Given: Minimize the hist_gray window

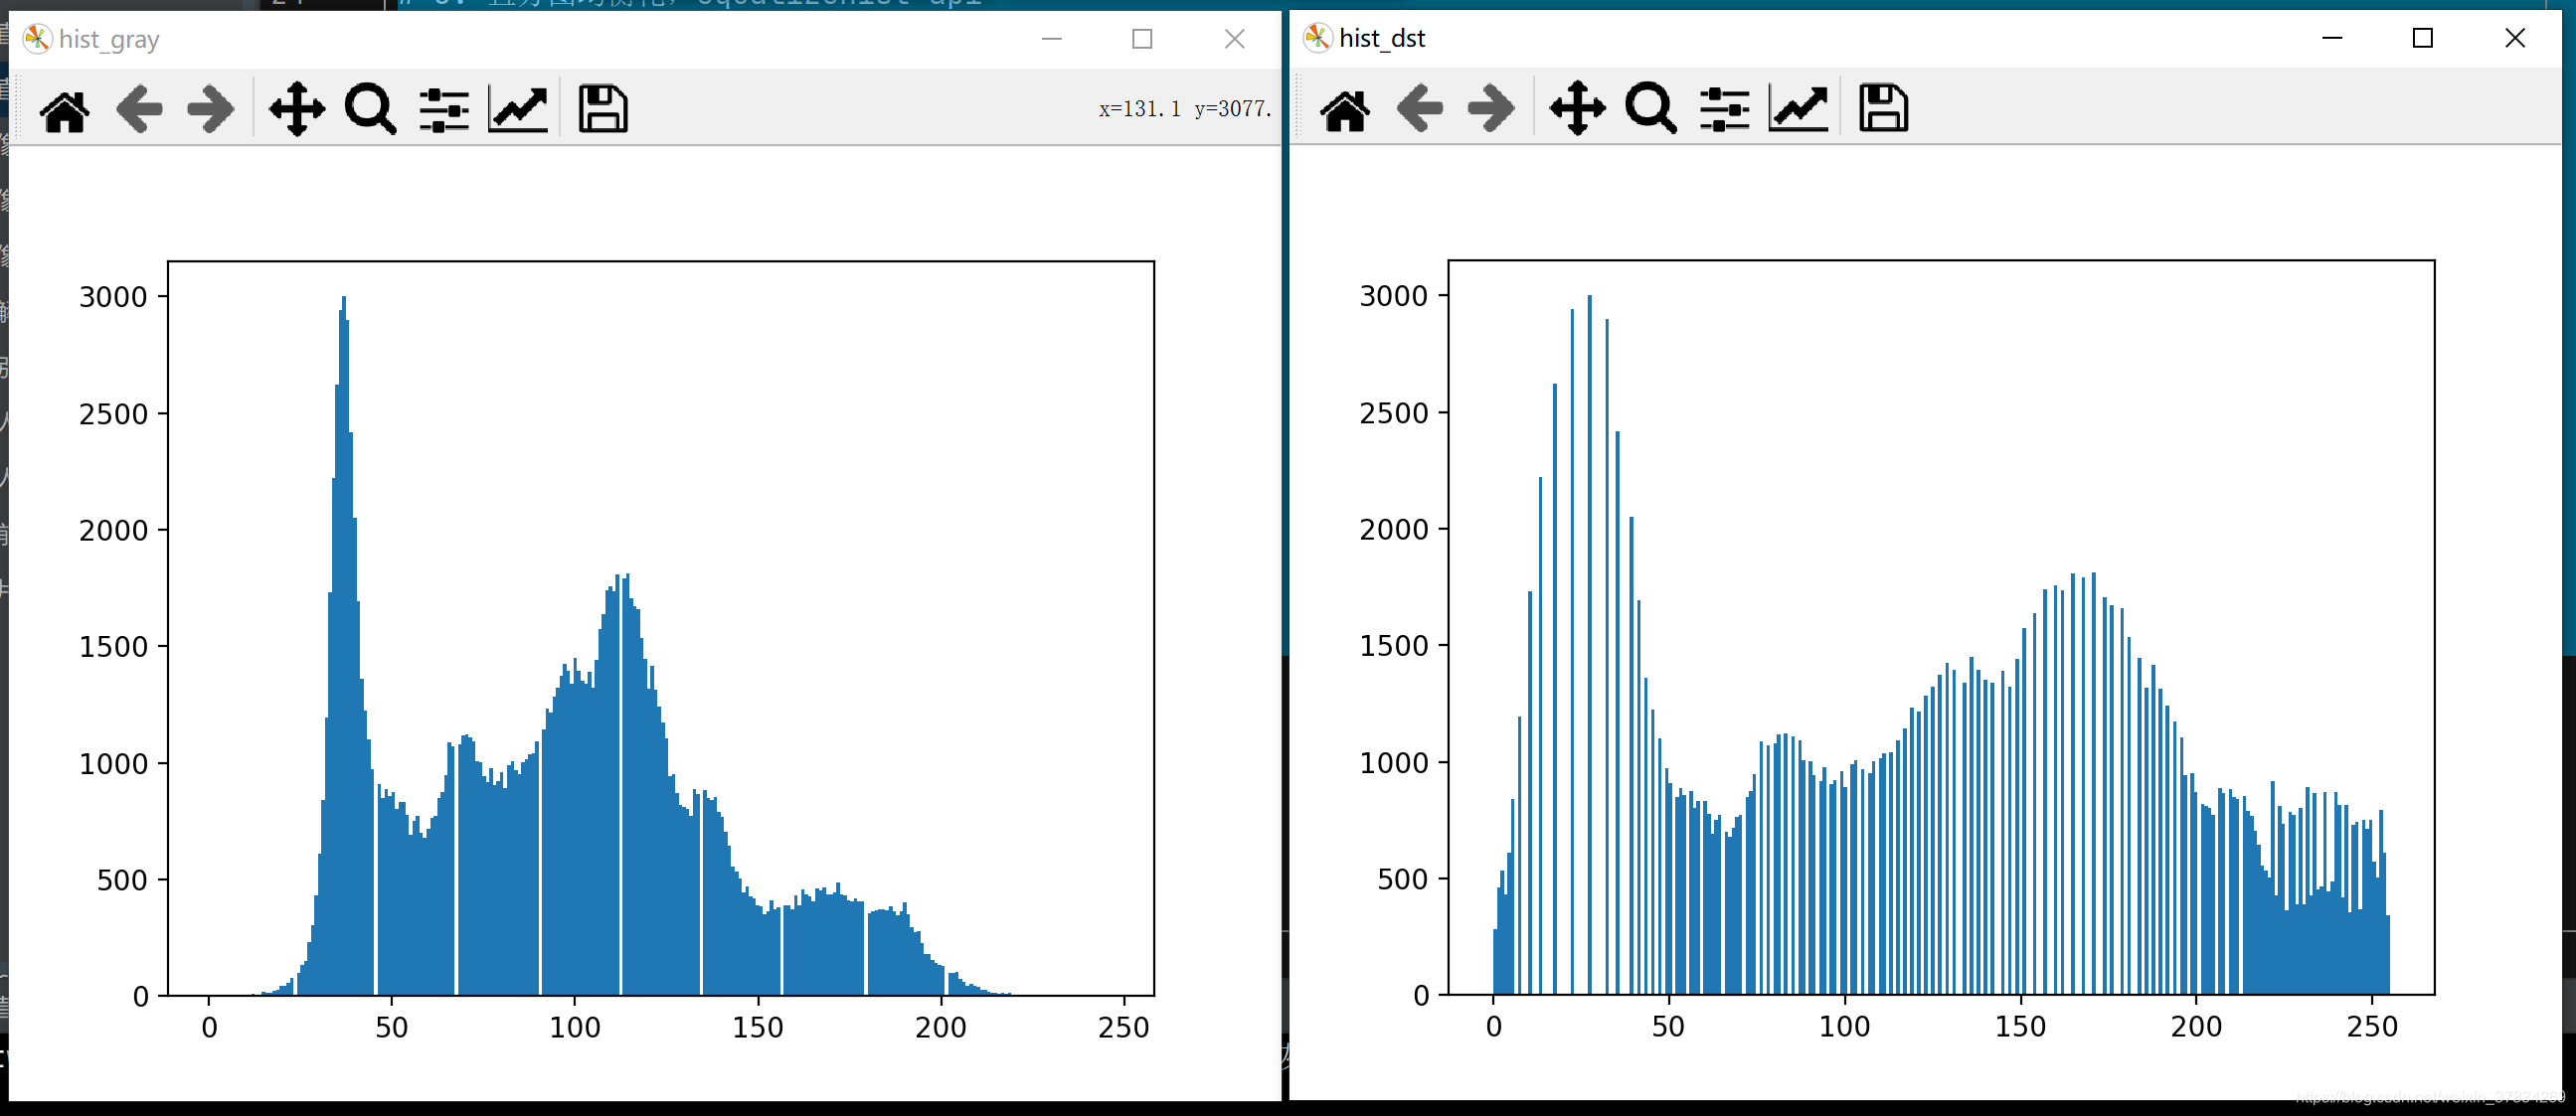Looking at the screenshot, I should [x=1051, y=39].
